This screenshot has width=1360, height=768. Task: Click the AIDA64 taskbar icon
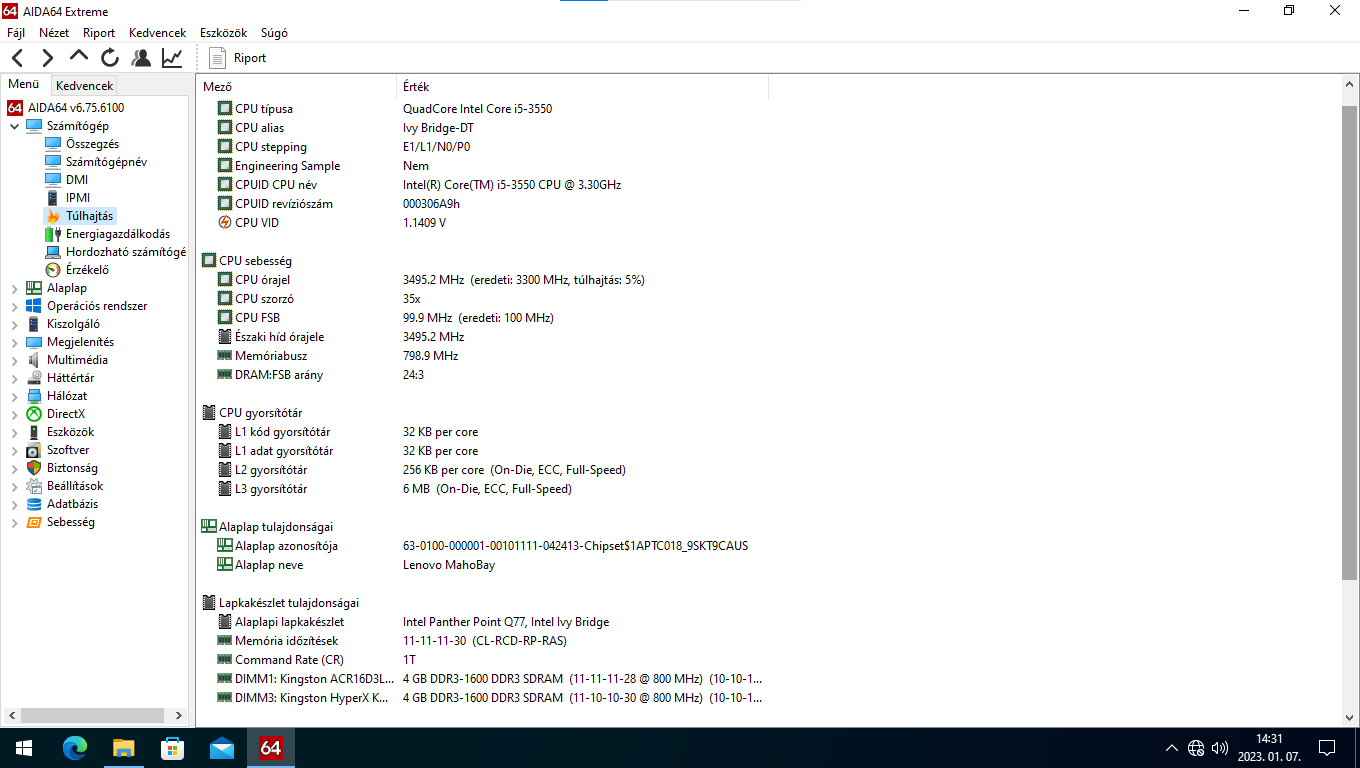[x=270, y=747]
